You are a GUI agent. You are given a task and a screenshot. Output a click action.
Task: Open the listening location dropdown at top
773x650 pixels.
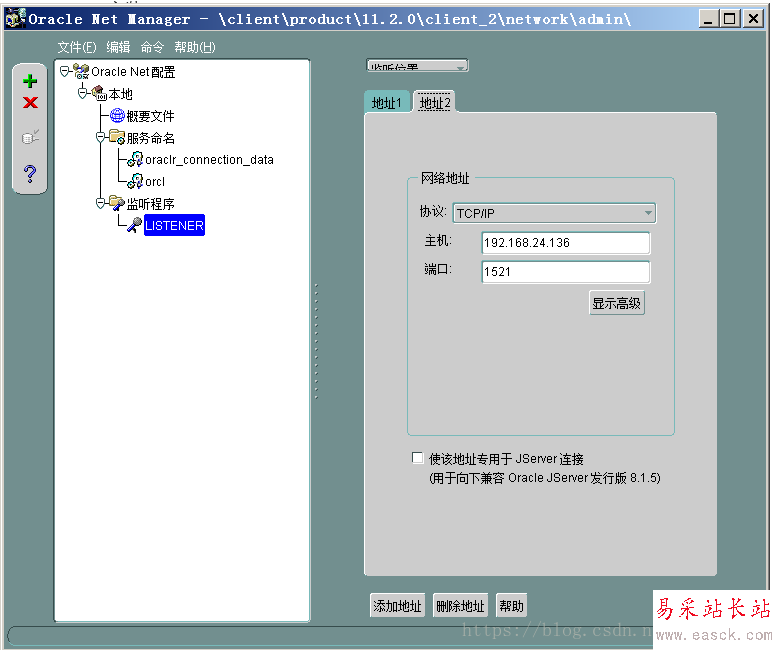pyautogui.click(x=418, y=66)
